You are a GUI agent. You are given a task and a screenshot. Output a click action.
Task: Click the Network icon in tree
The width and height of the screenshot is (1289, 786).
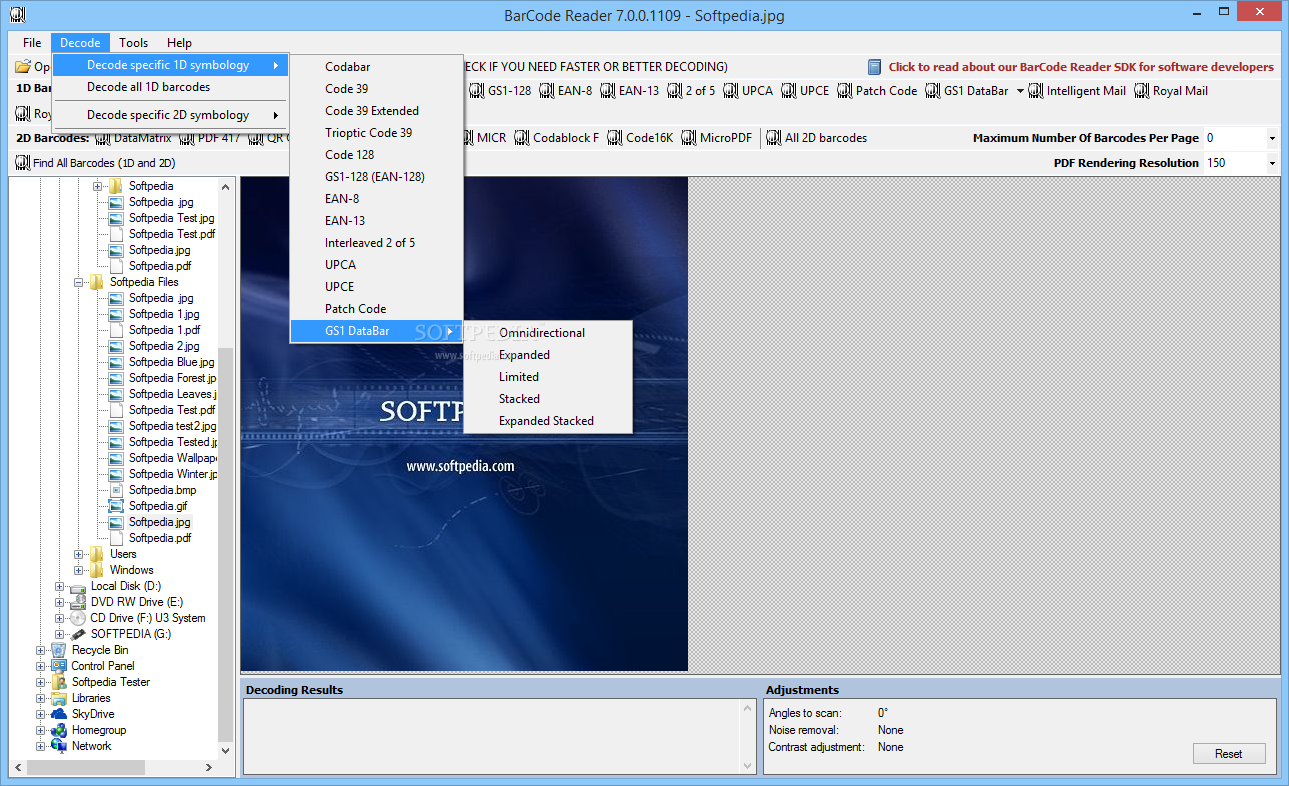59,746
